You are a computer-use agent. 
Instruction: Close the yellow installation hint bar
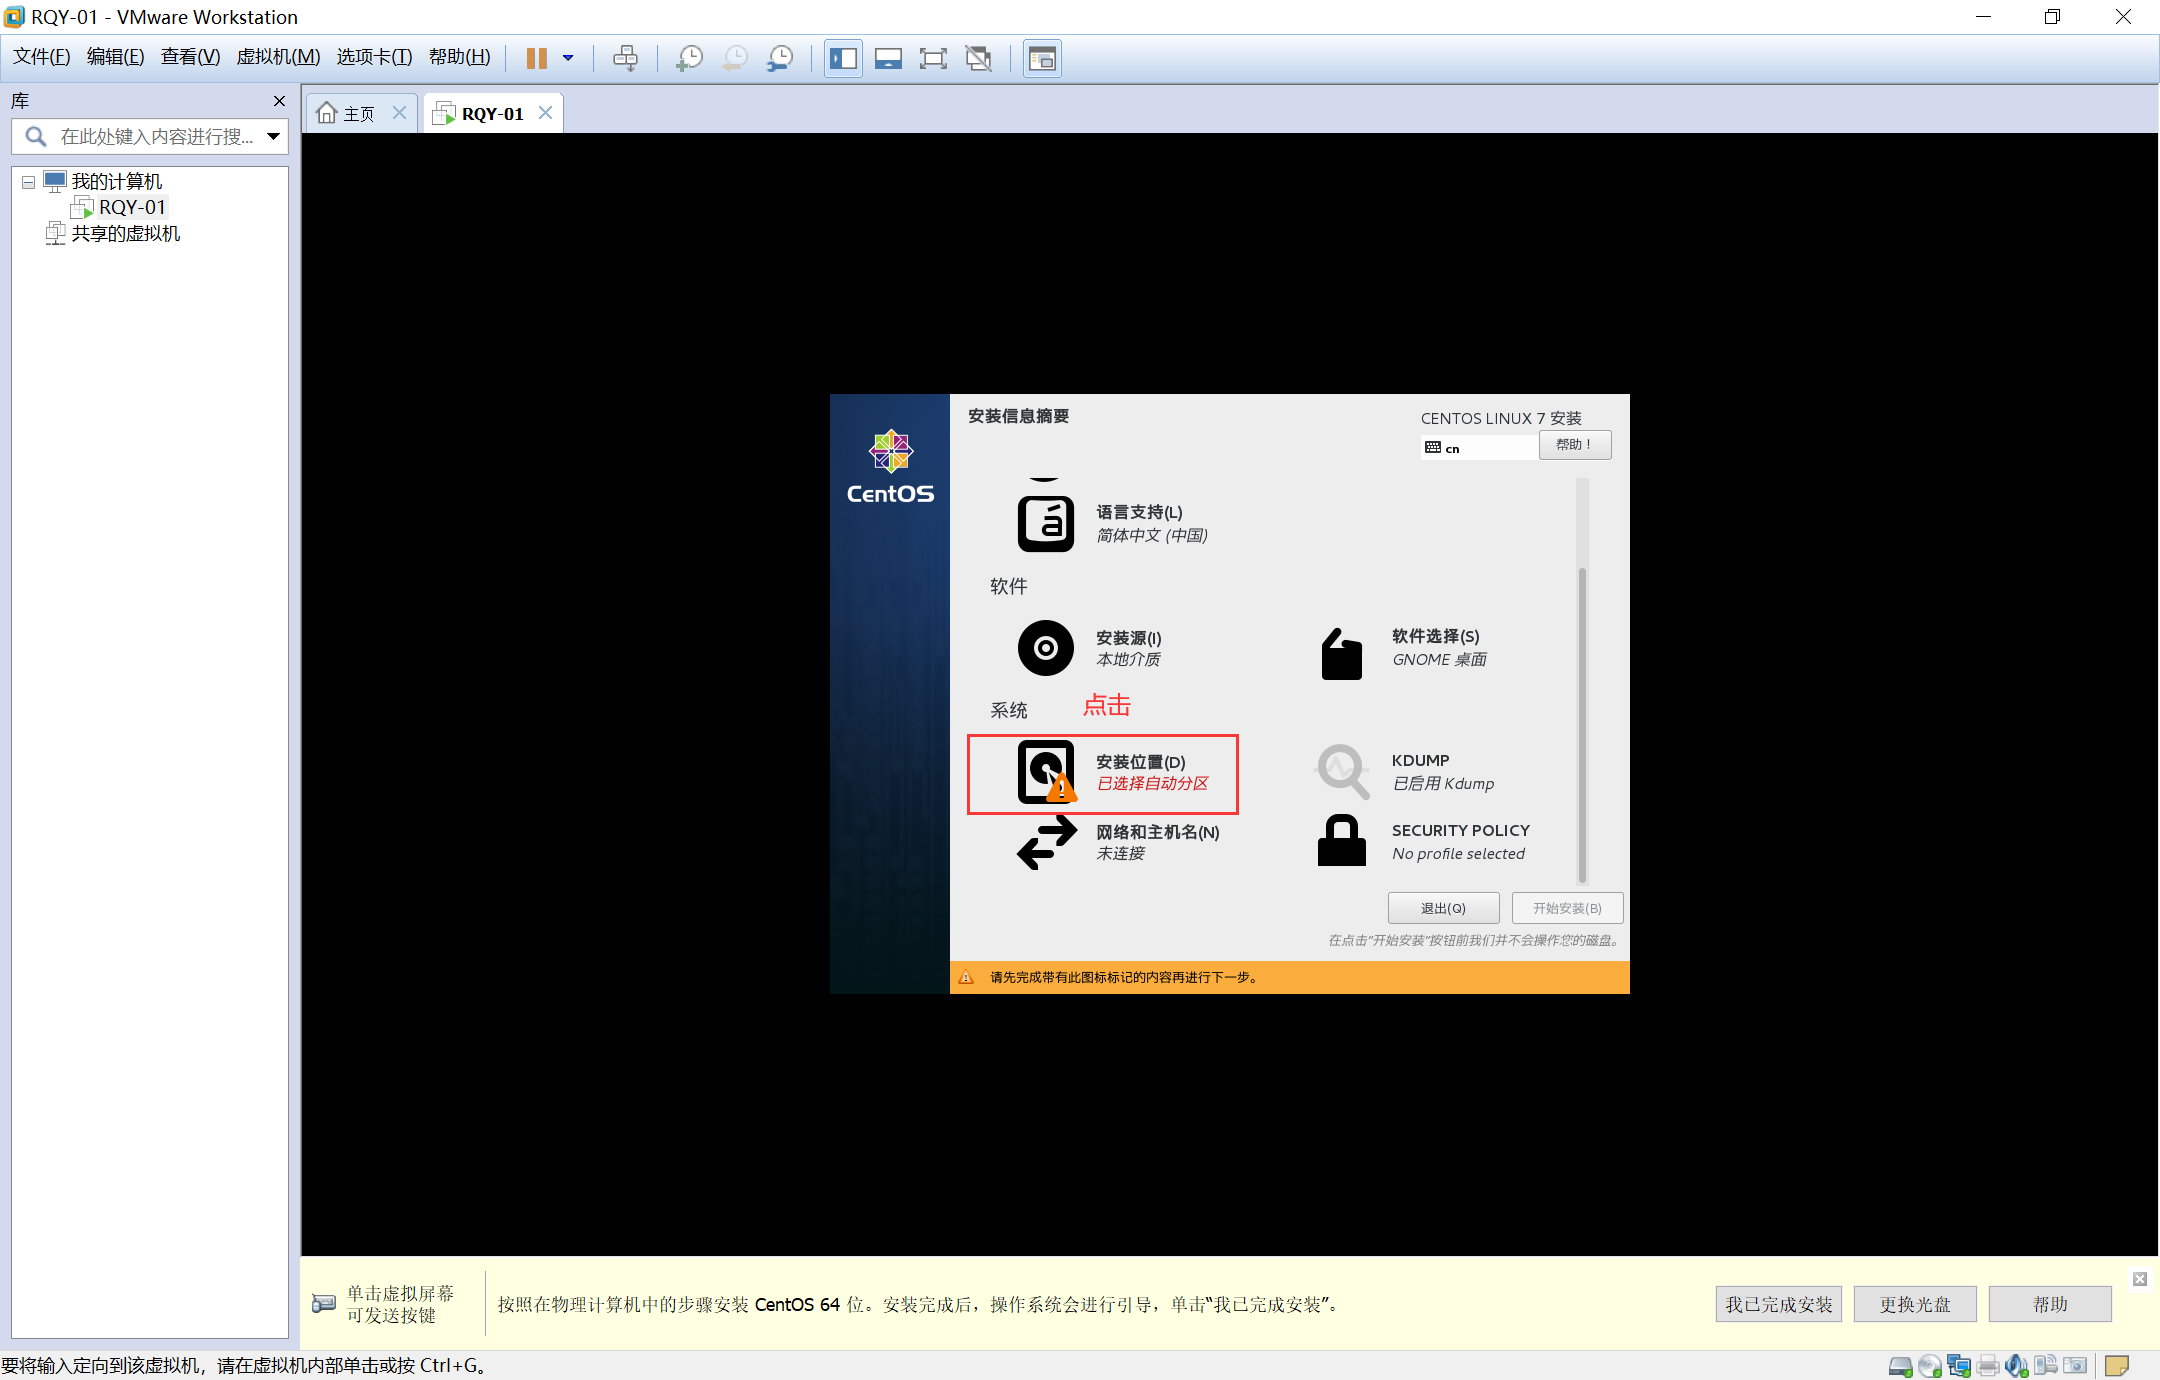[x=2140, y=1279]
